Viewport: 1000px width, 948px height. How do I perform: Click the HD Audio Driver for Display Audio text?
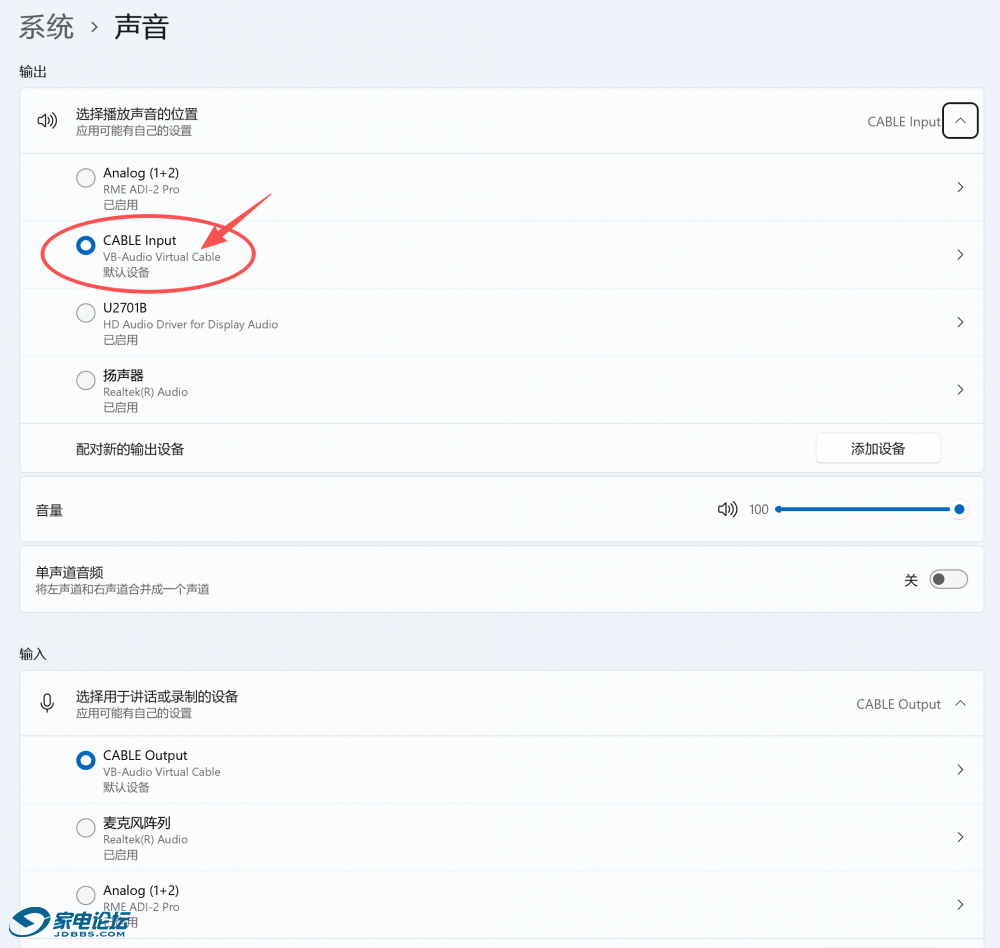tap(191, 324)
